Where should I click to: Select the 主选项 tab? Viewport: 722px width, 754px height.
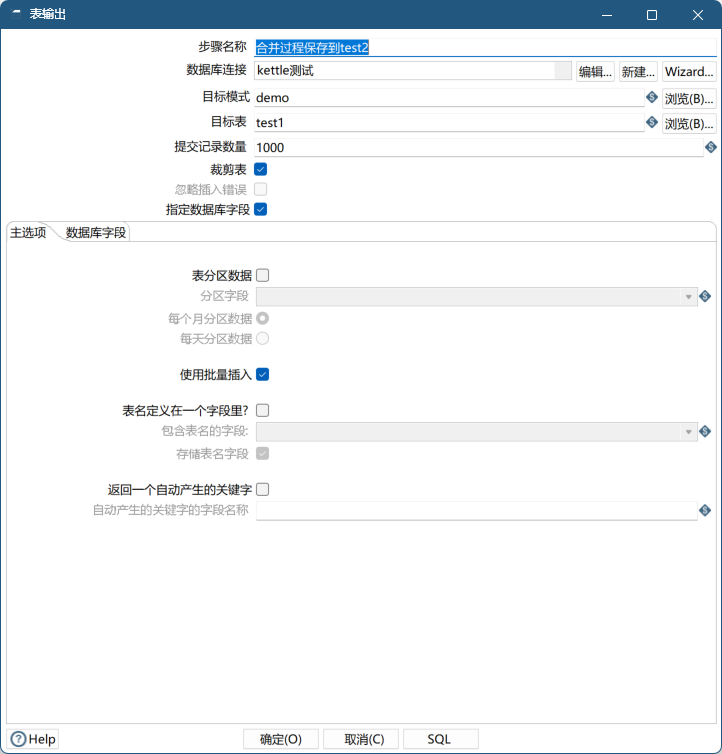pos(28,233)
